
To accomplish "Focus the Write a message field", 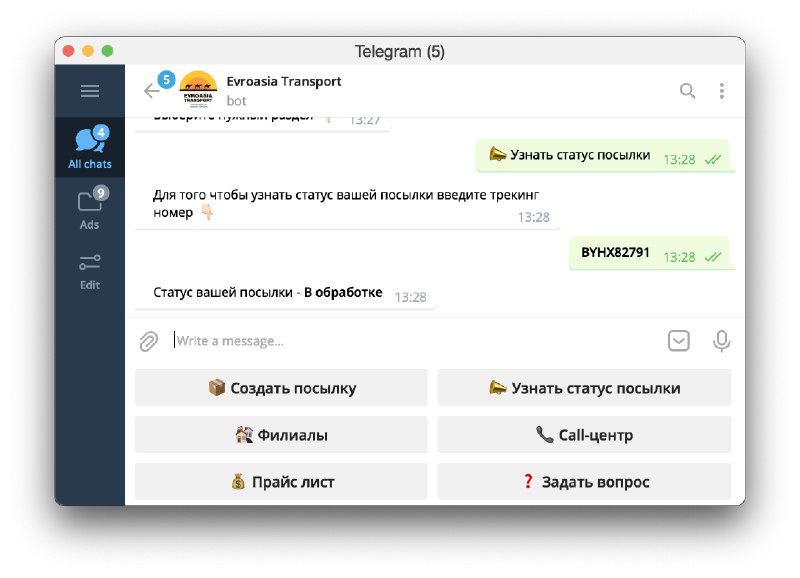I will tap(416, 341).
